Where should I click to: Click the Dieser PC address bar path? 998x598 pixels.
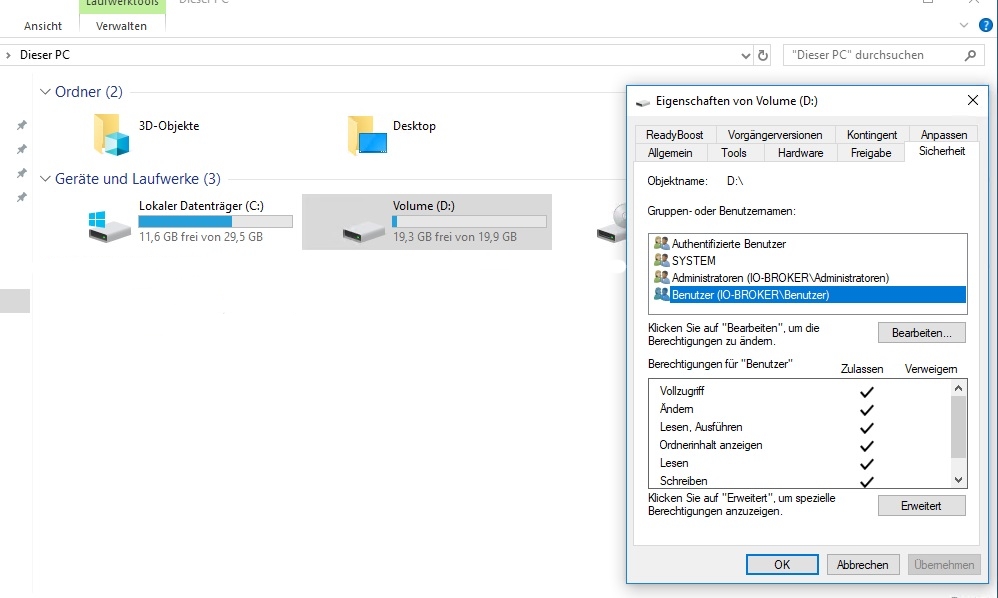45,55
